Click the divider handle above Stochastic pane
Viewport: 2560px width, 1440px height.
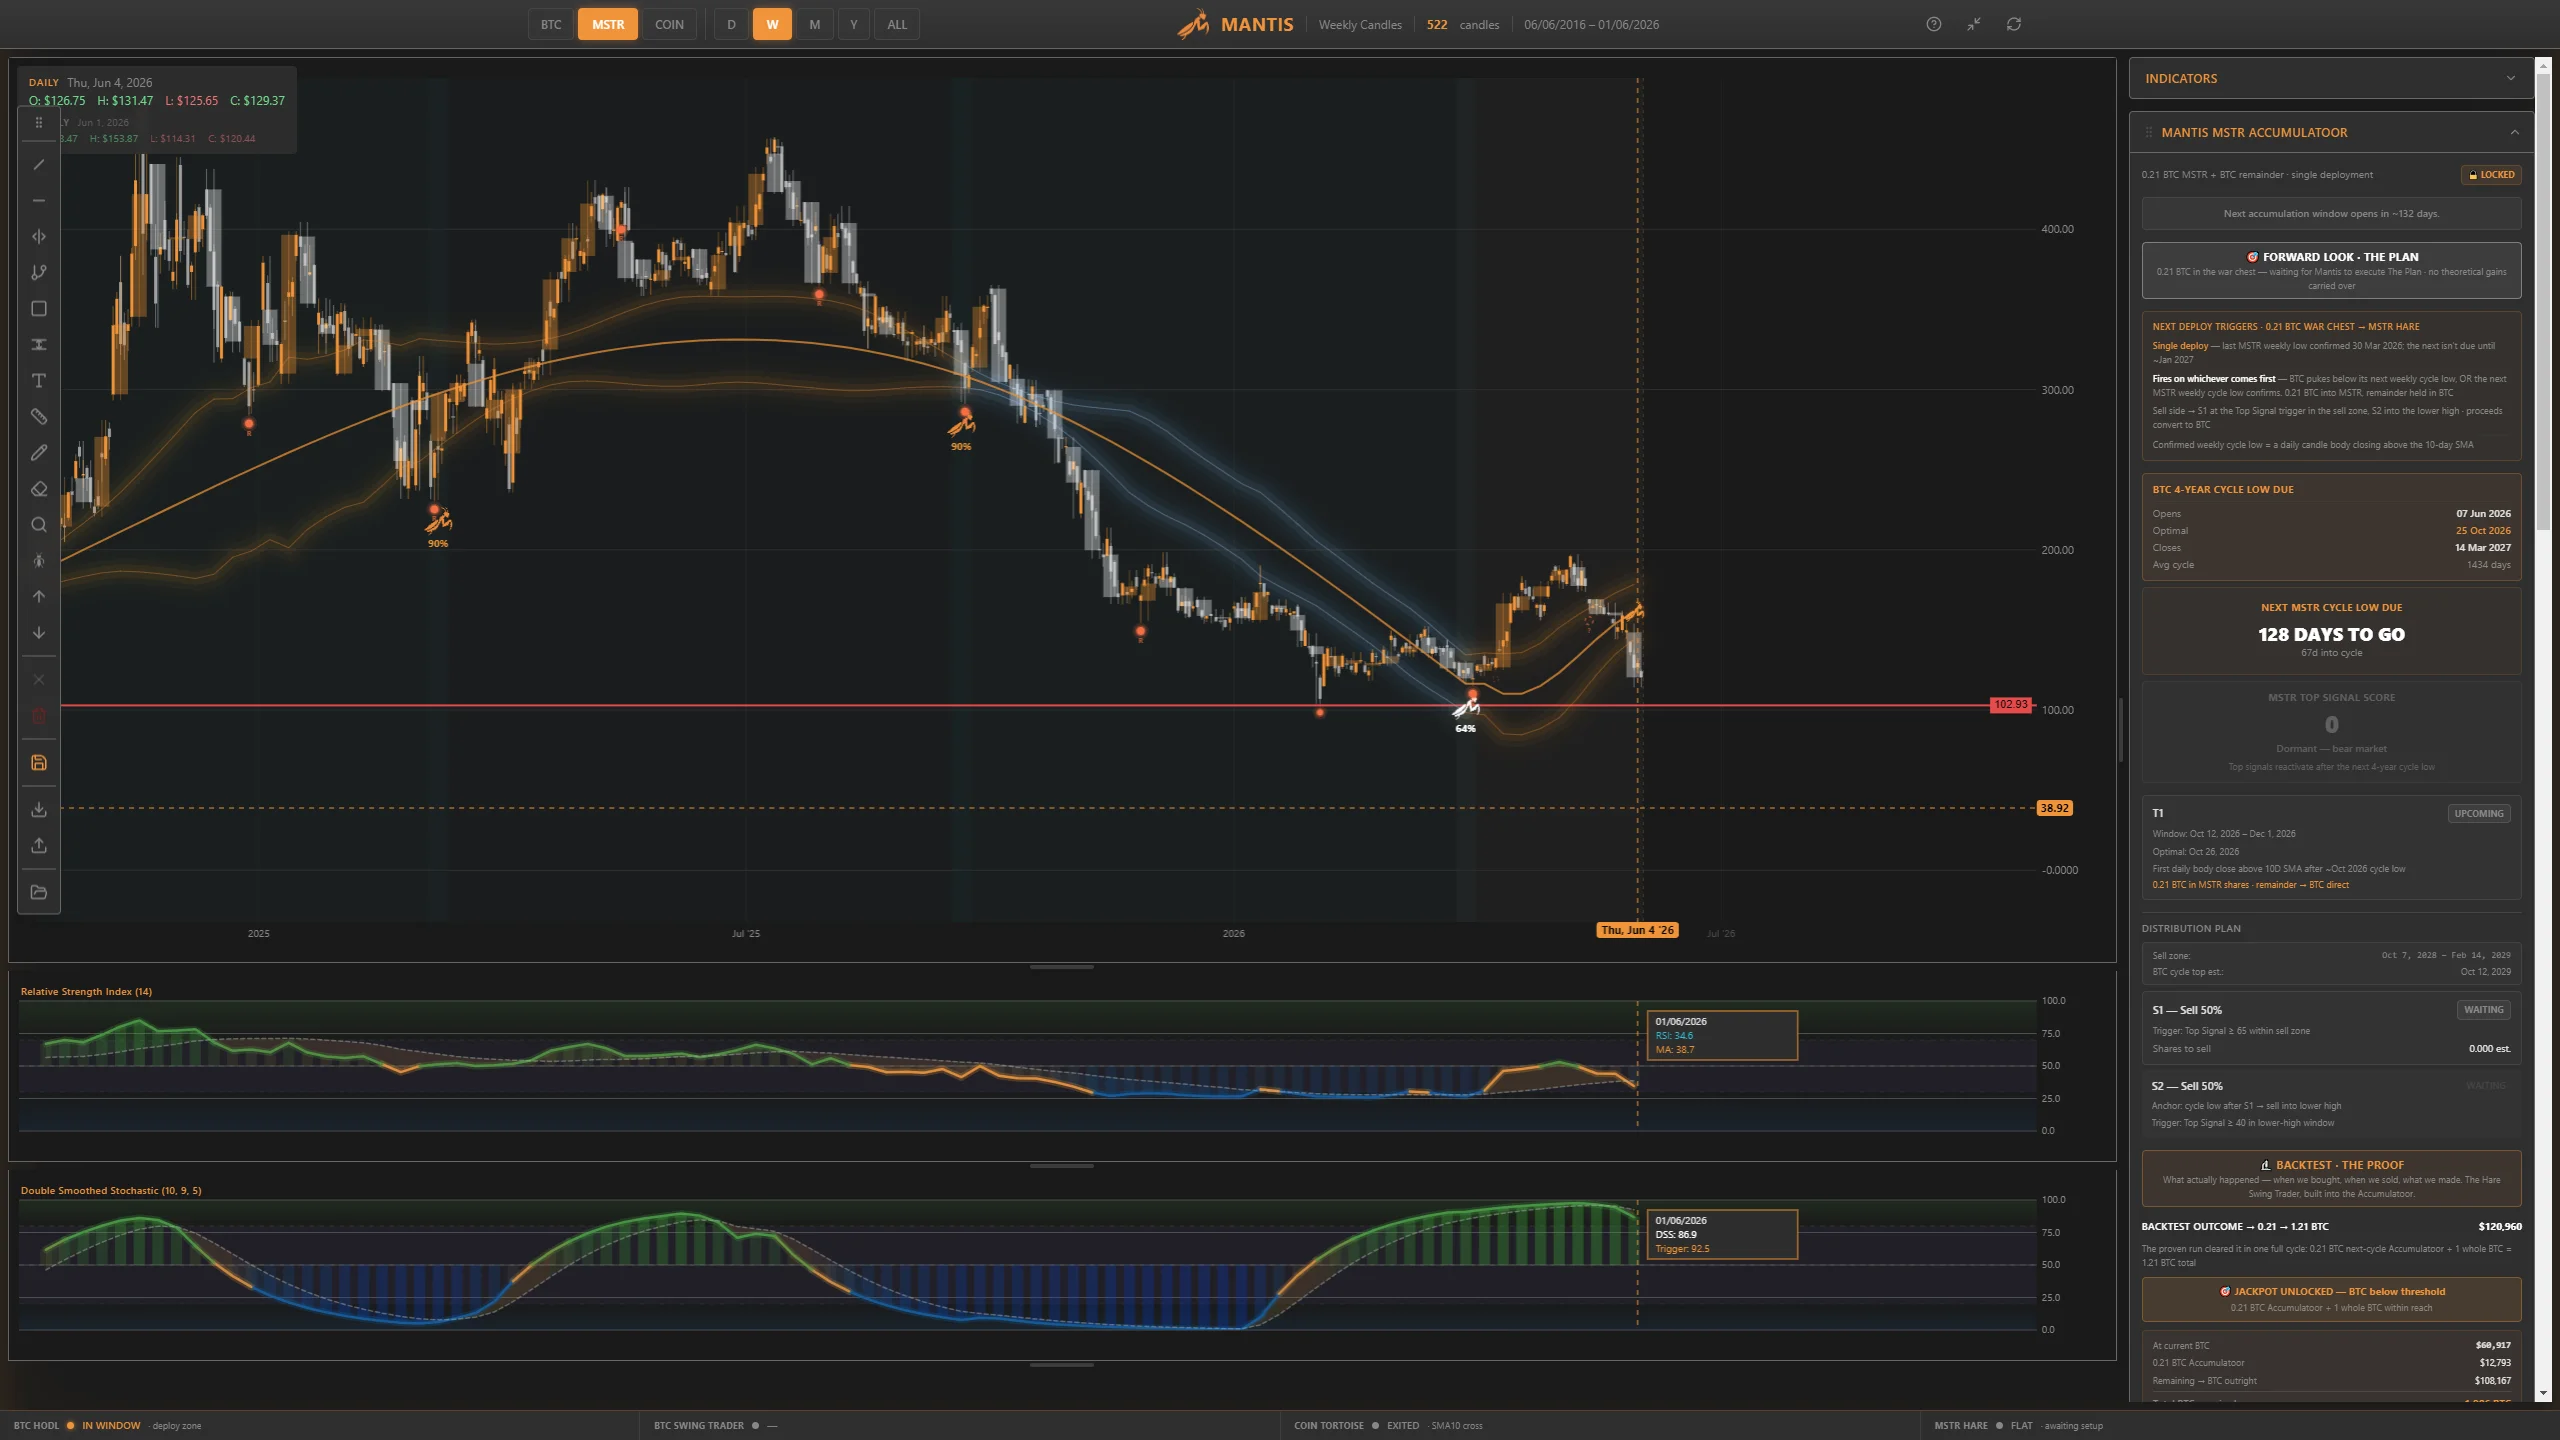coord(1062,1166)
